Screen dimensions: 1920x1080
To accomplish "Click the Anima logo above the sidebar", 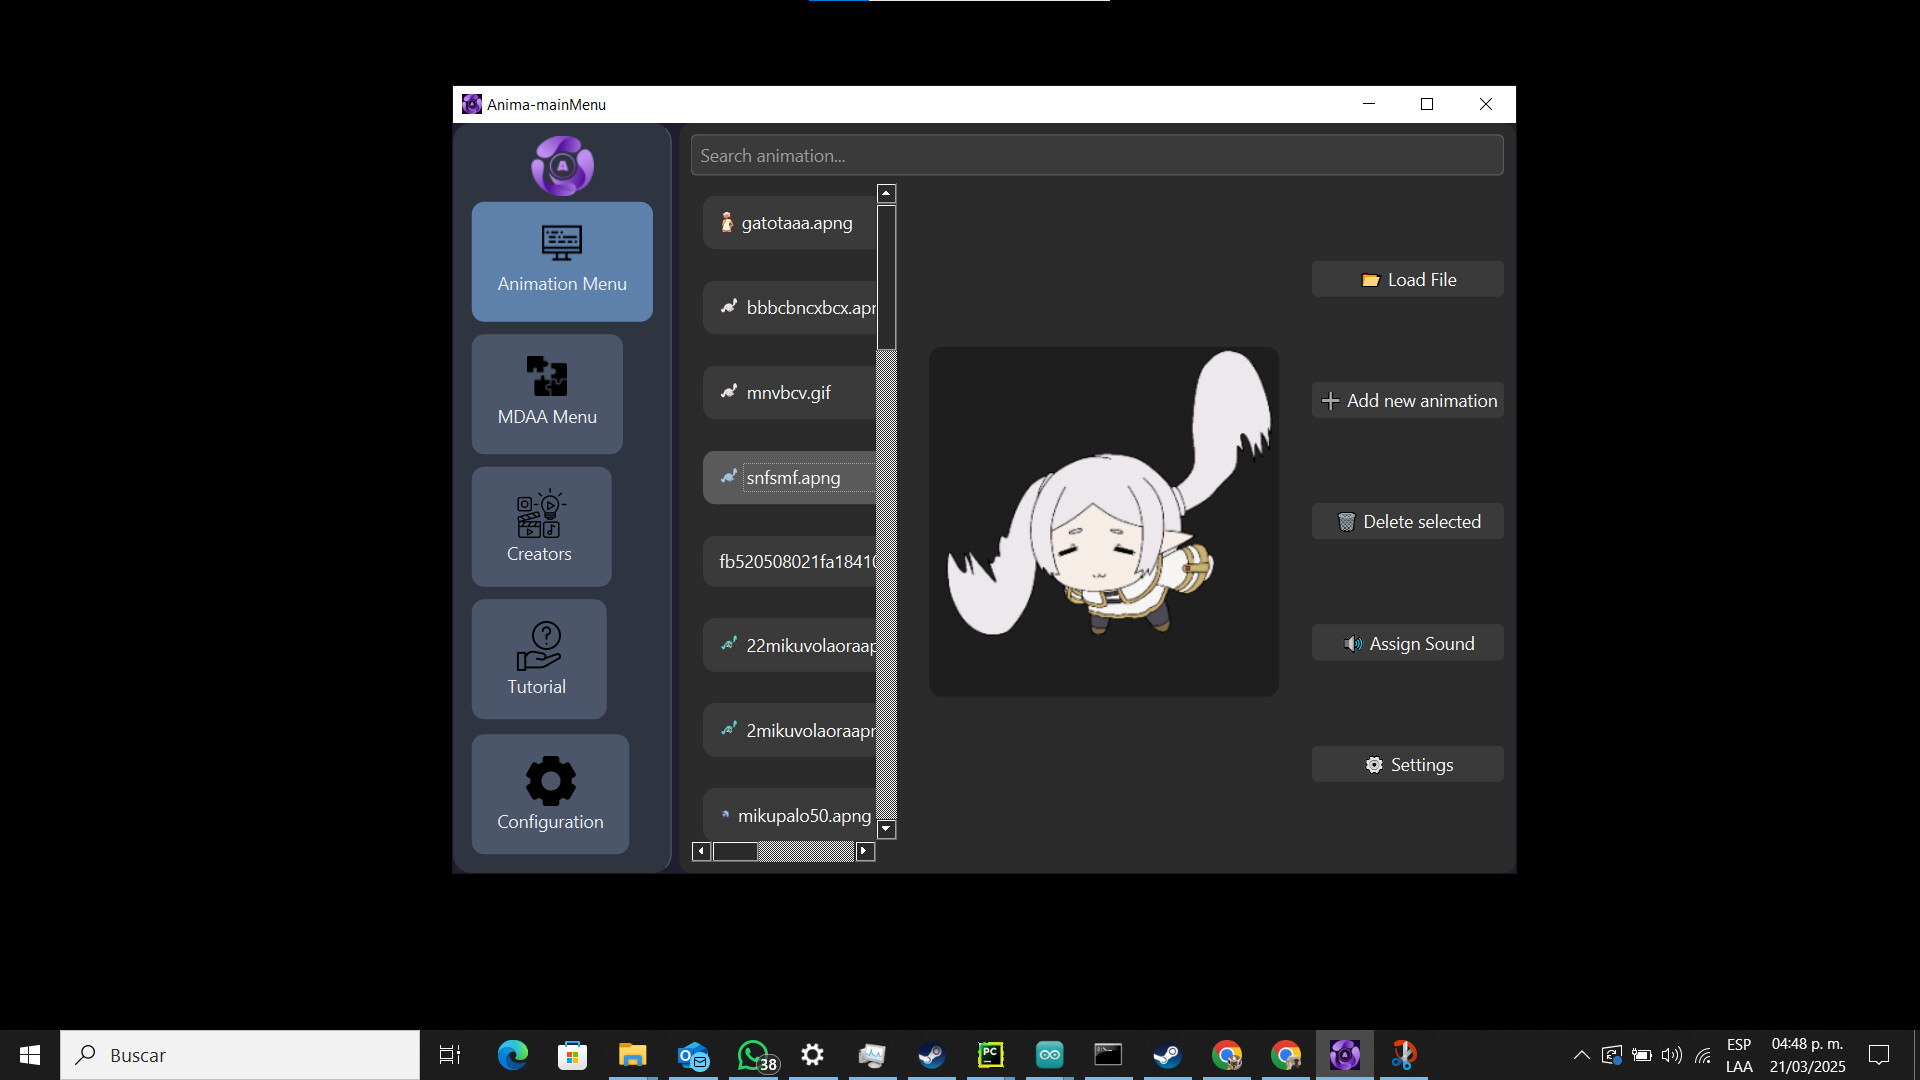I will 561,165.
